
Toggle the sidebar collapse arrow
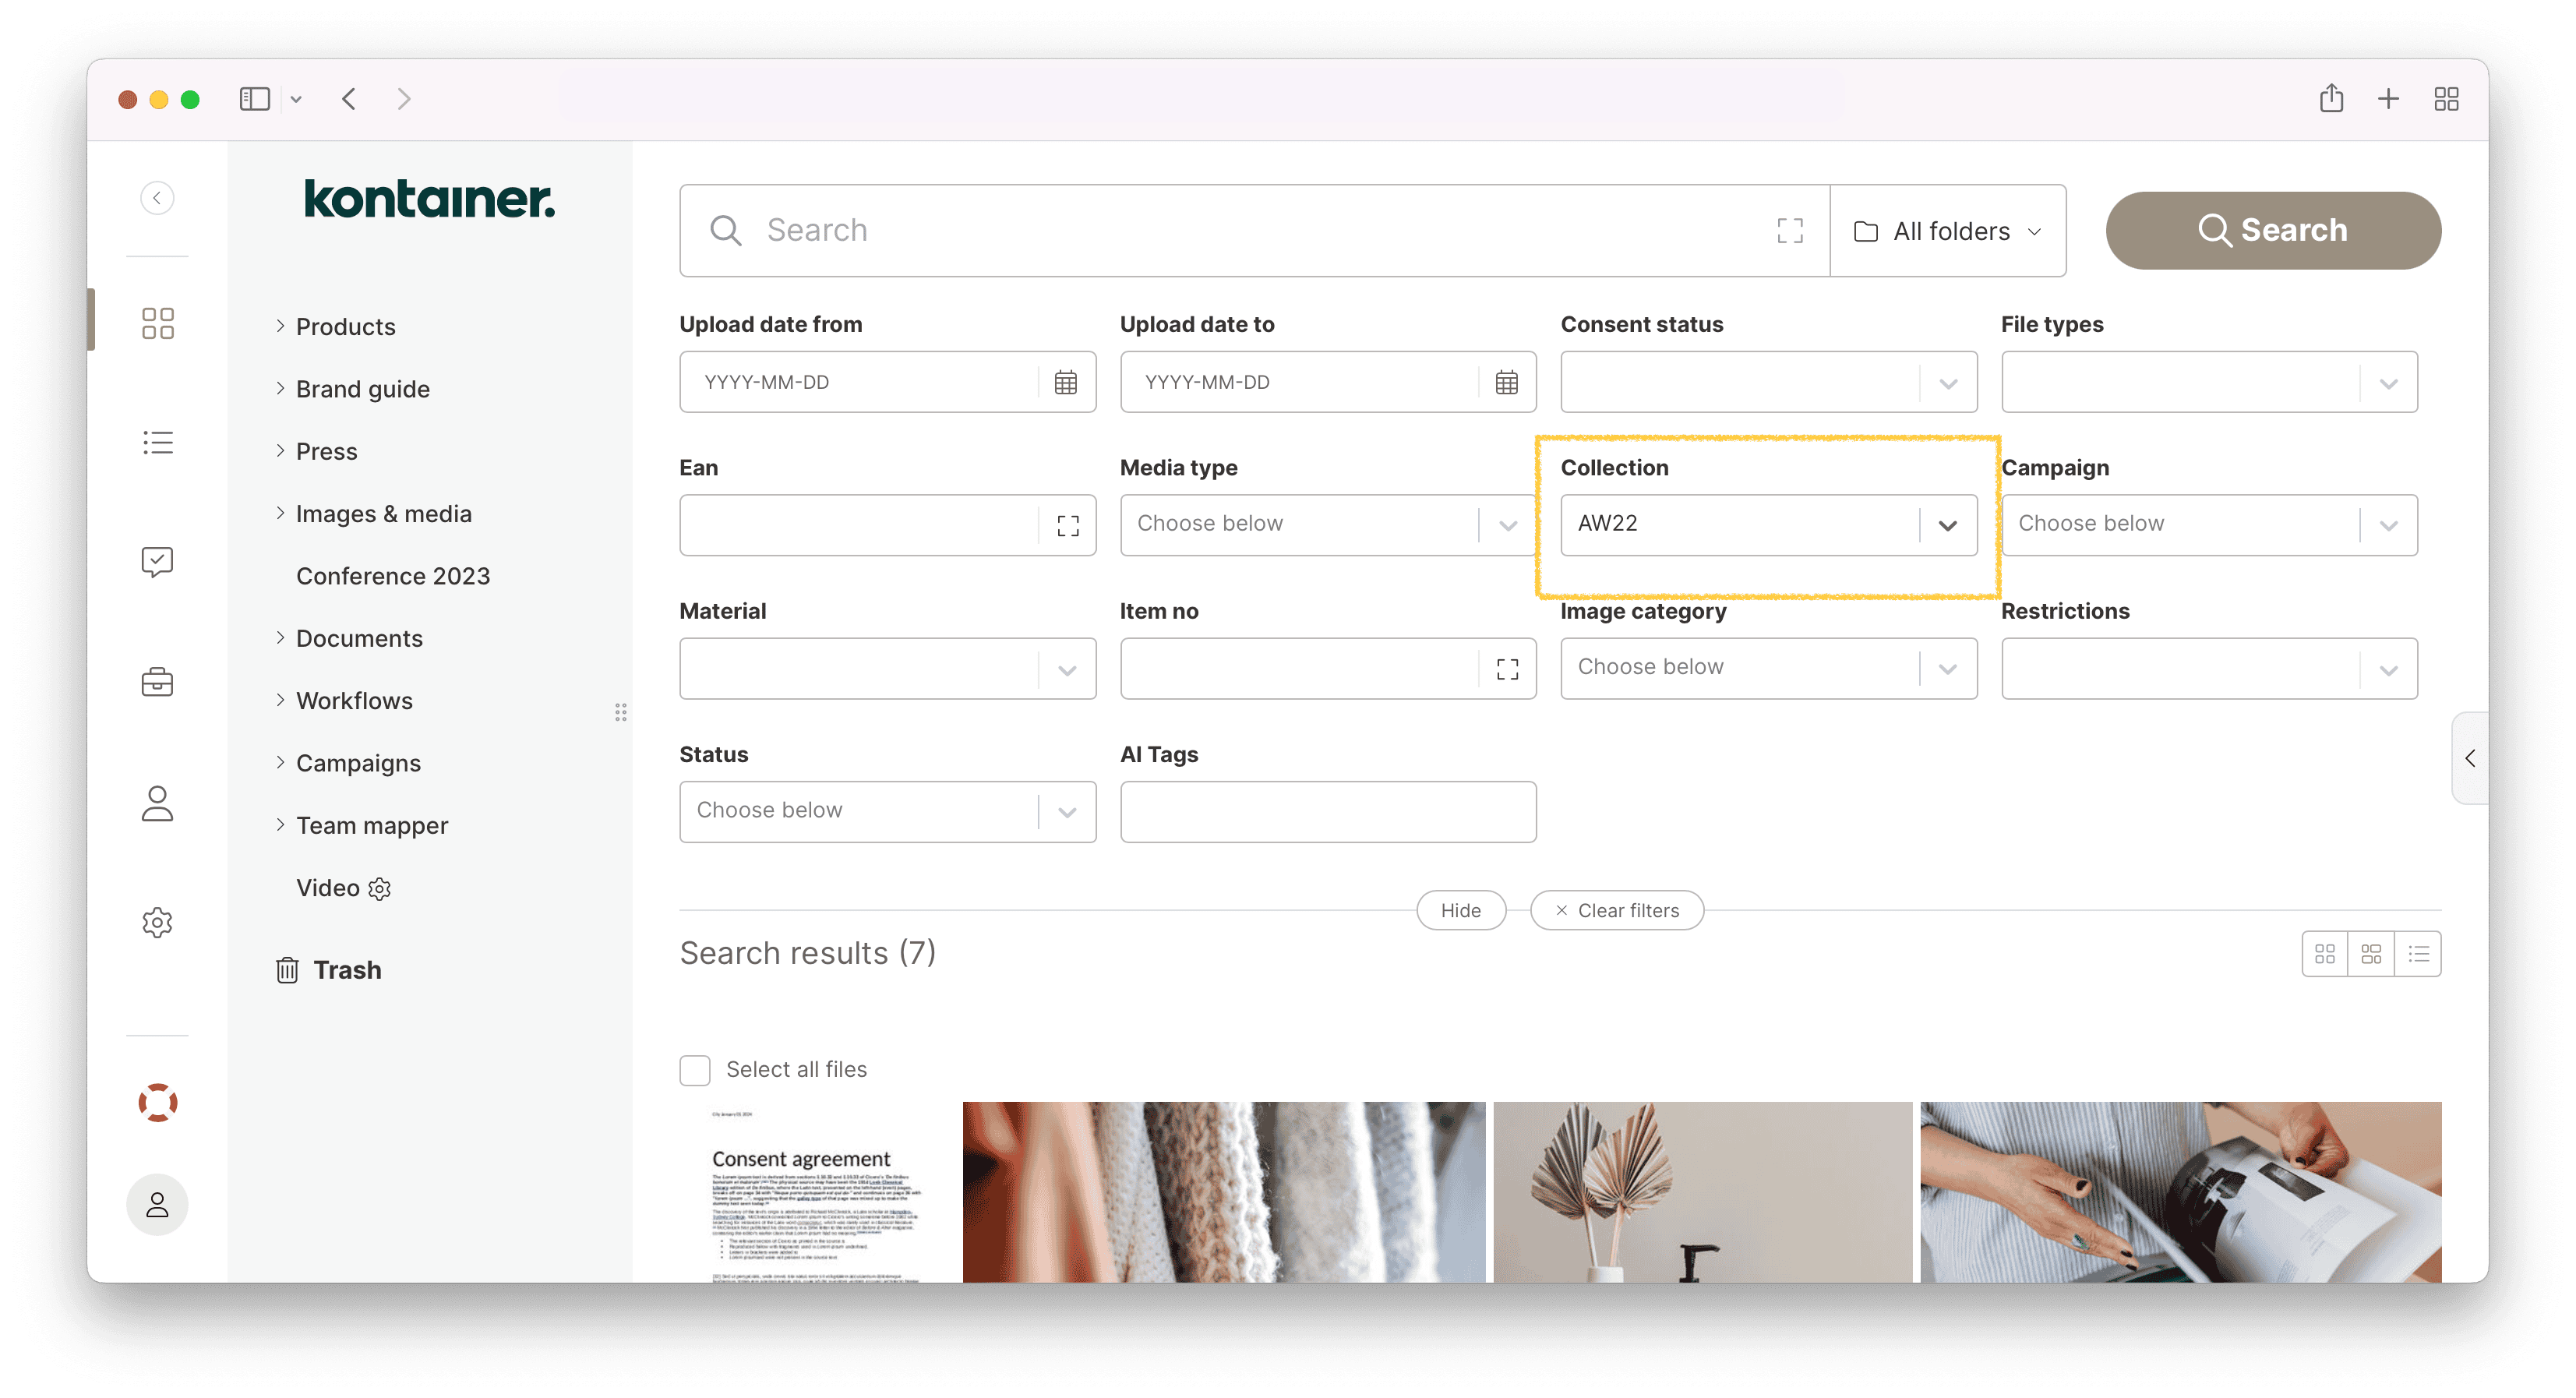pos(158,198)
